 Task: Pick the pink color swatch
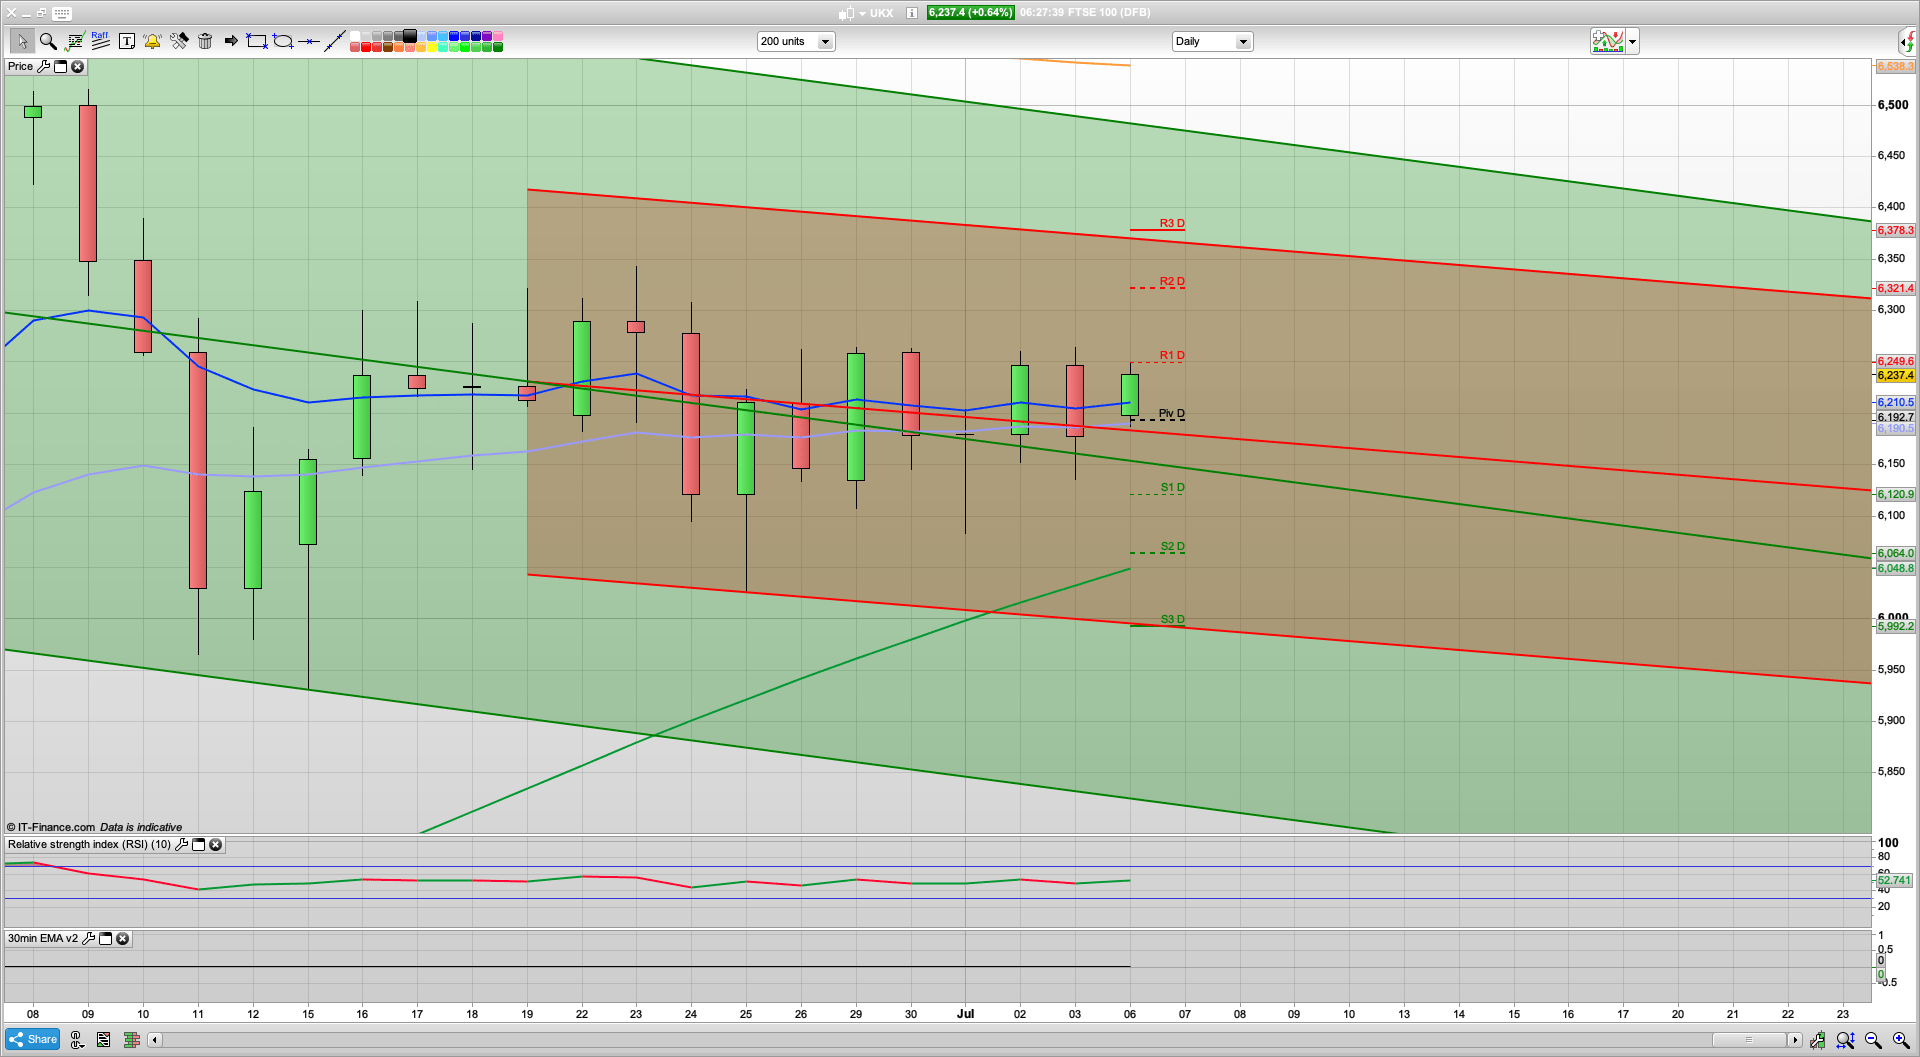click(x=498, y=36)
